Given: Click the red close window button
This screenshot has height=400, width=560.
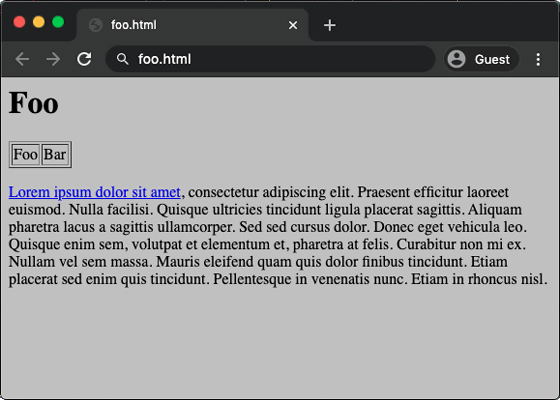Looking at the screenshot, I should point(19,22).
